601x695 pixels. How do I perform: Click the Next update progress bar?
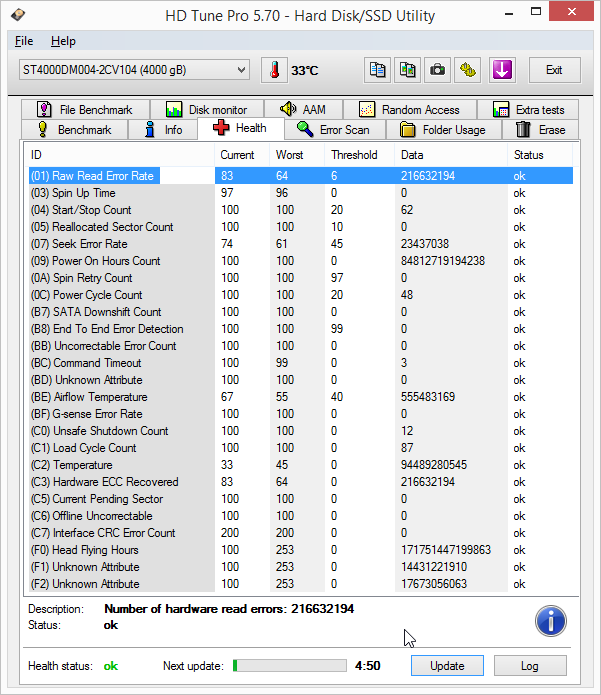coord(290,666)
